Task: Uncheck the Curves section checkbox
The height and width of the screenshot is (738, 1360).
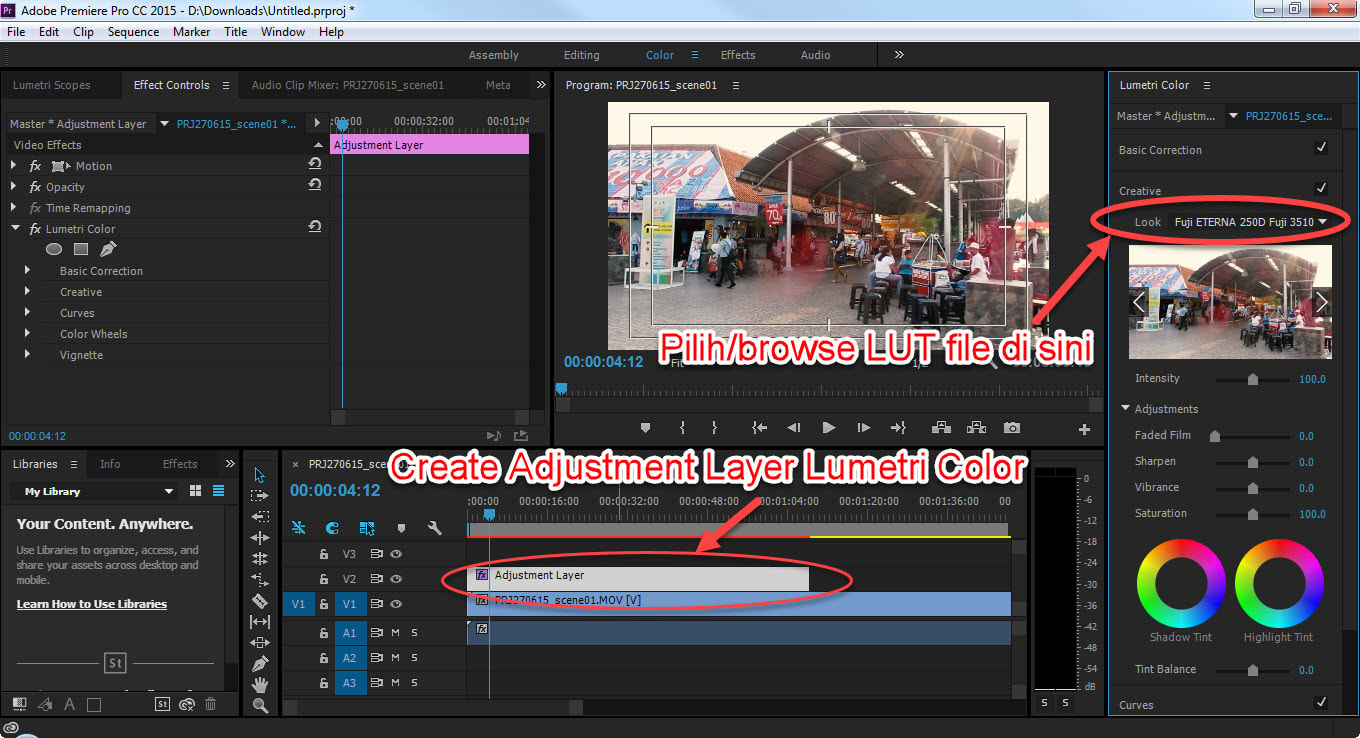Action: [1321, 703]
